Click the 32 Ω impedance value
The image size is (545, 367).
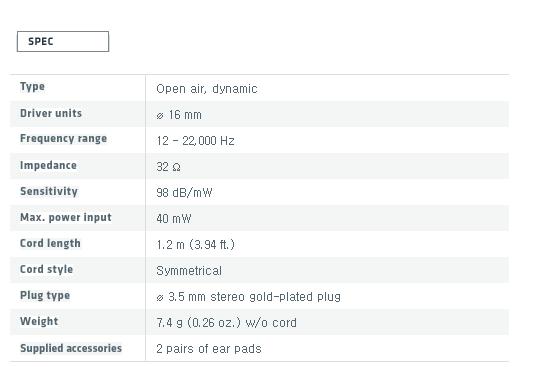click(x=169, y=167)
